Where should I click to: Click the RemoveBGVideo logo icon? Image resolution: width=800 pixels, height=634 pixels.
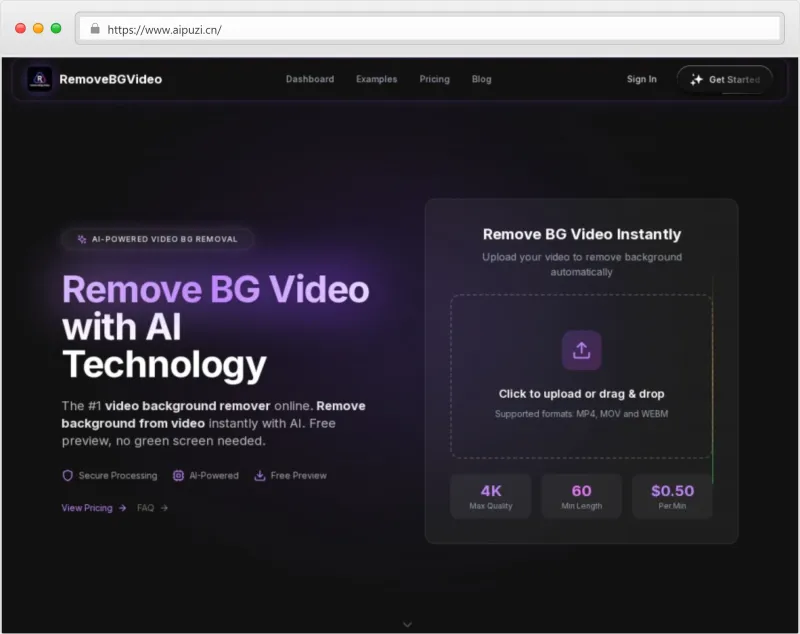(x=38, y=79)
